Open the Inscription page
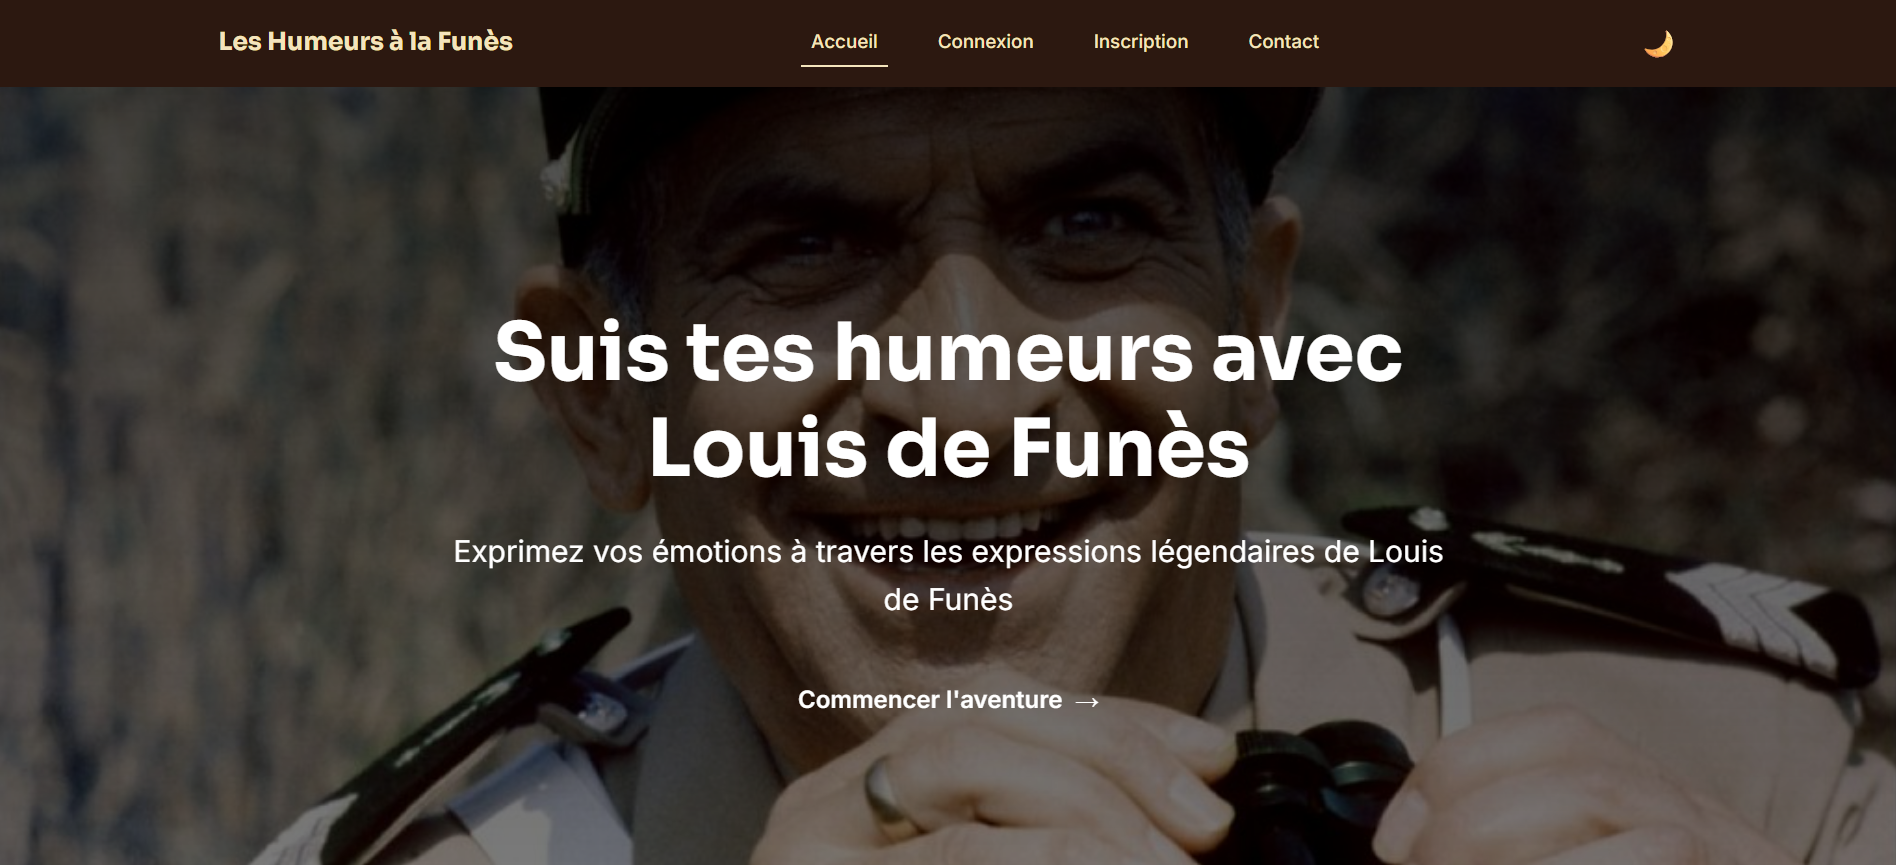This screenshot has height=865, width=1896. tap(1140, 41)
